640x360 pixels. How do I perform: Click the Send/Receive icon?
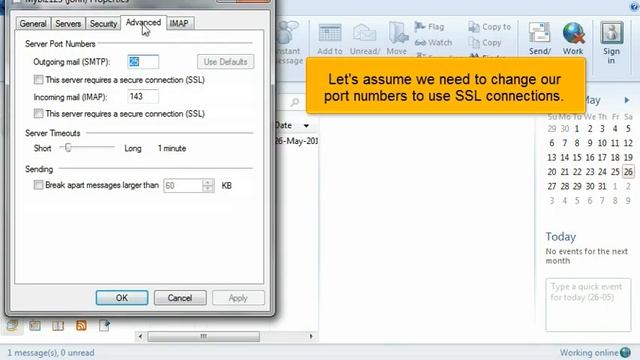click(x=540, y=33)
